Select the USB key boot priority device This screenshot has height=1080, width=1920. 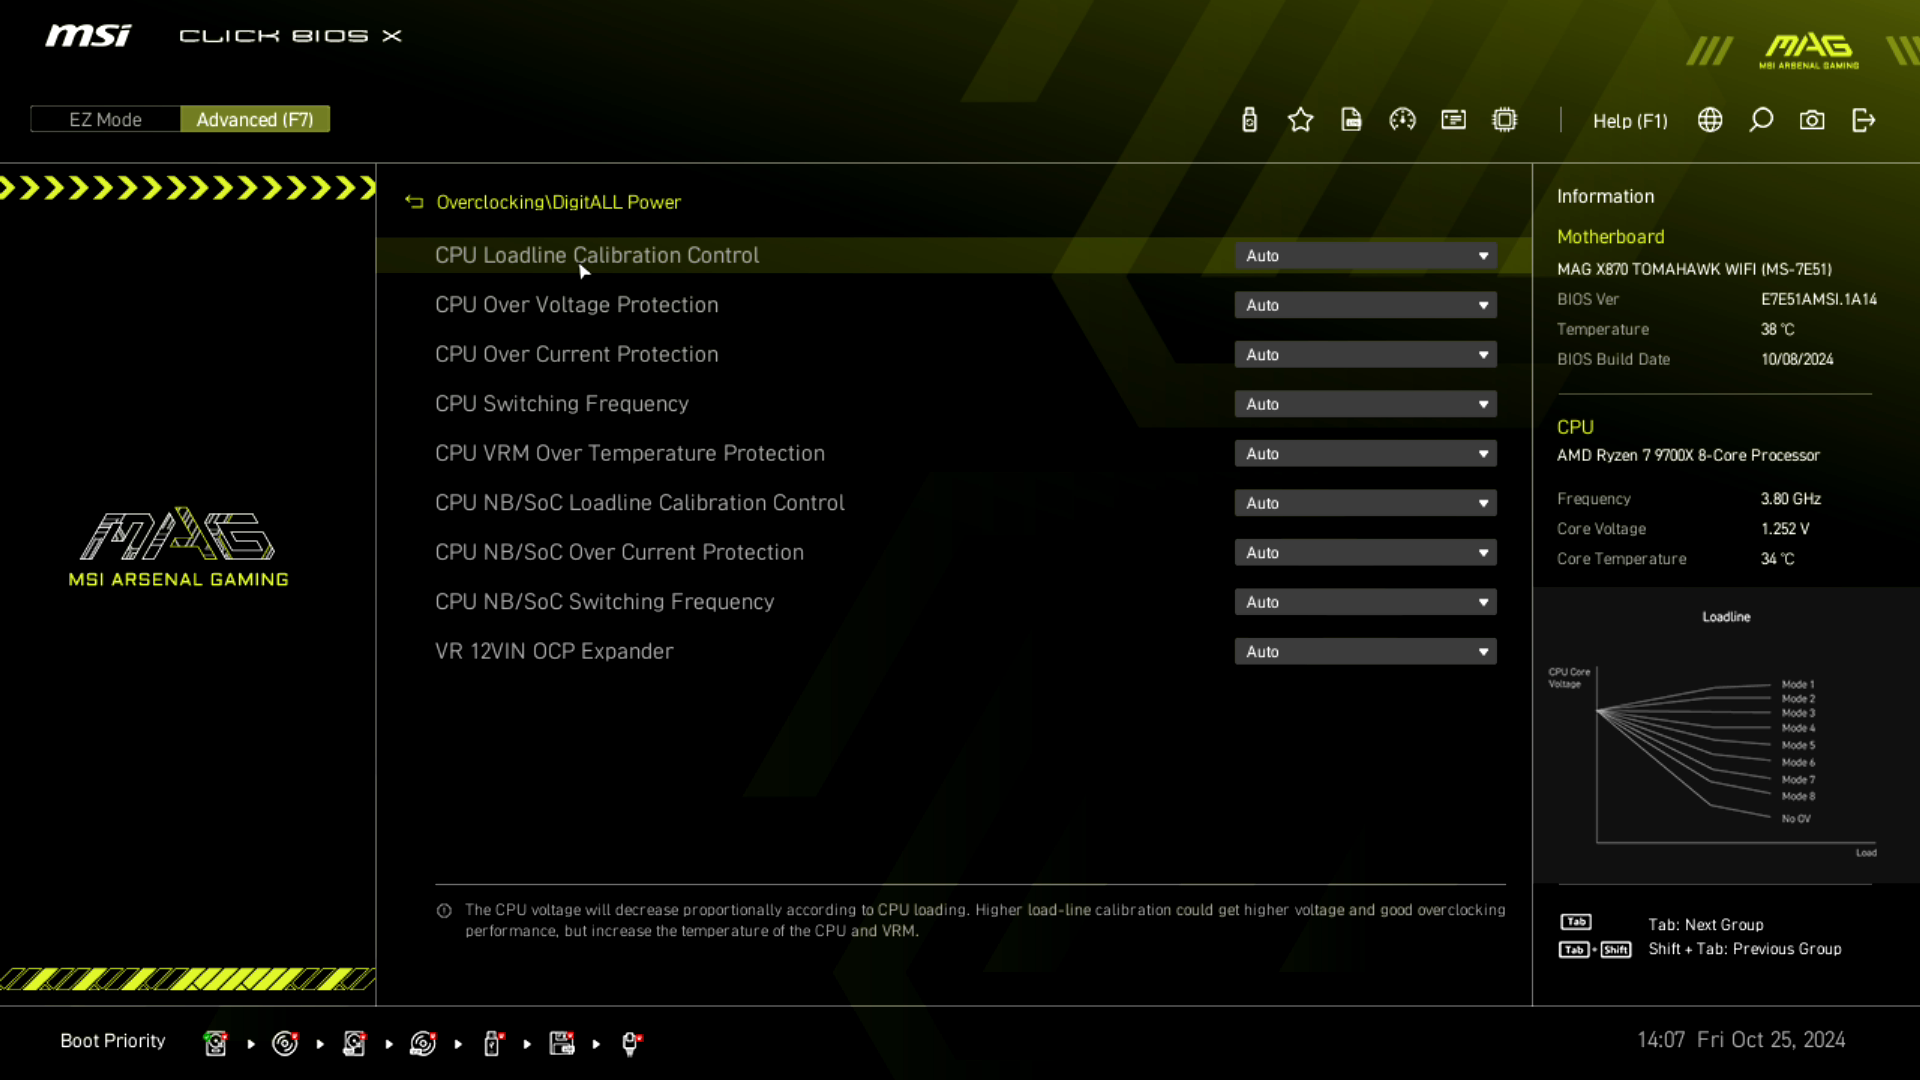[492, 1043]
